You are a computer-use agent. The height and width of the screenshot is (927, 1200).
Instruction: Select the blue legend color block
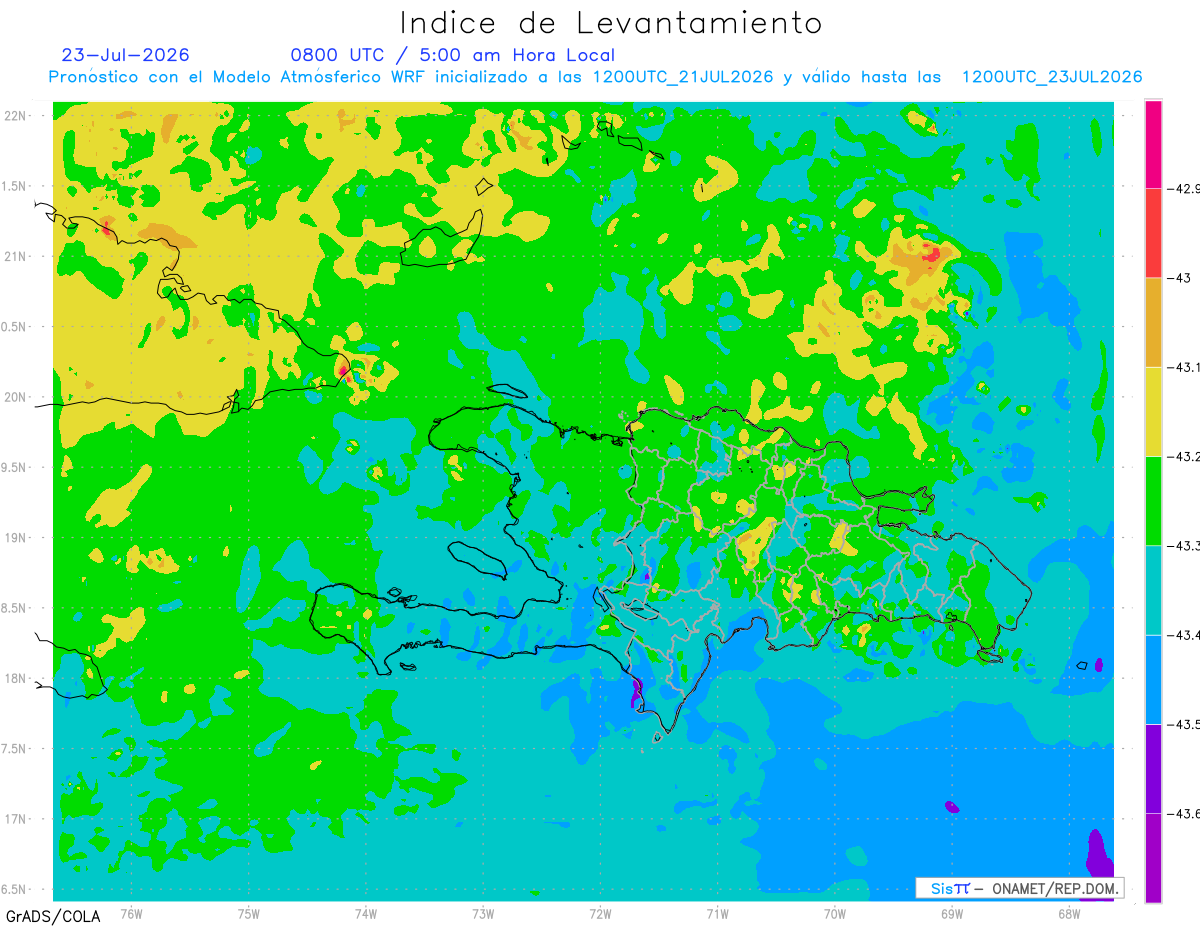(x=1153, y=679)
